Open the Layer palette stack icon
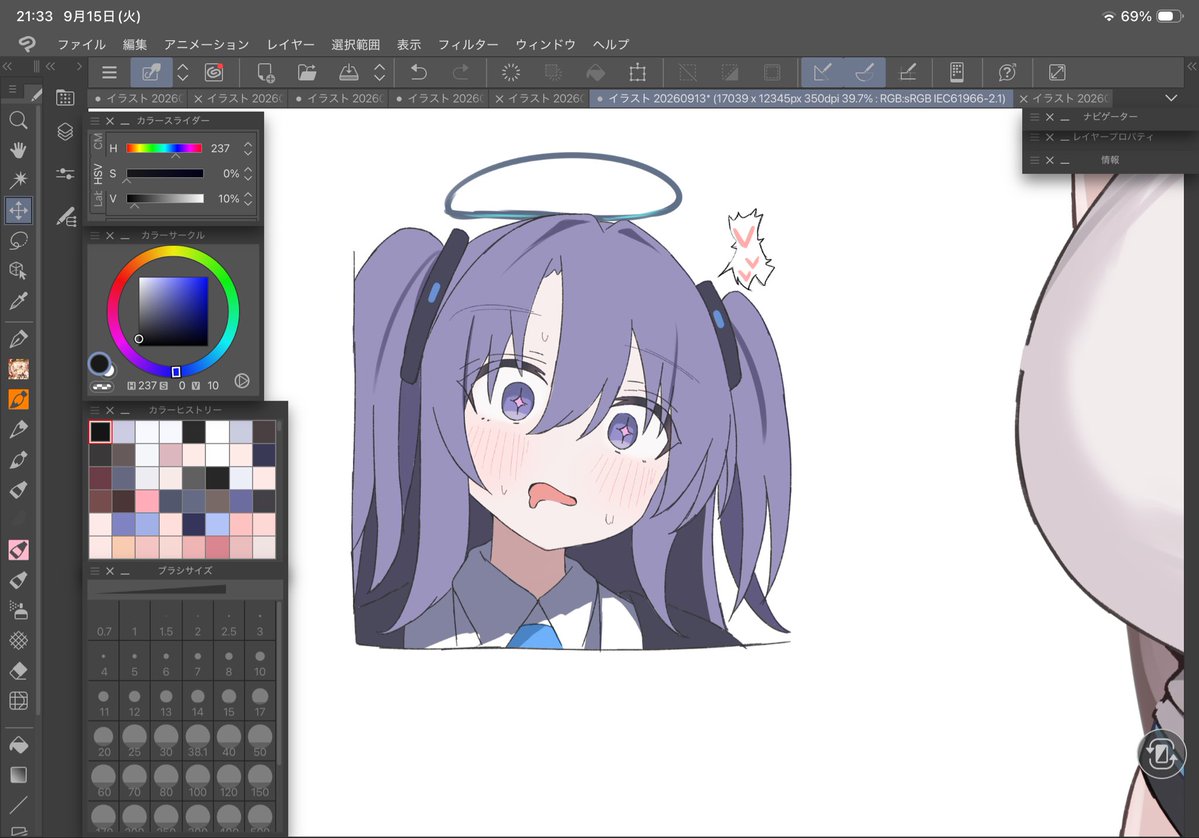This screenshot has width=1199, height=838. tap(66, 132)
